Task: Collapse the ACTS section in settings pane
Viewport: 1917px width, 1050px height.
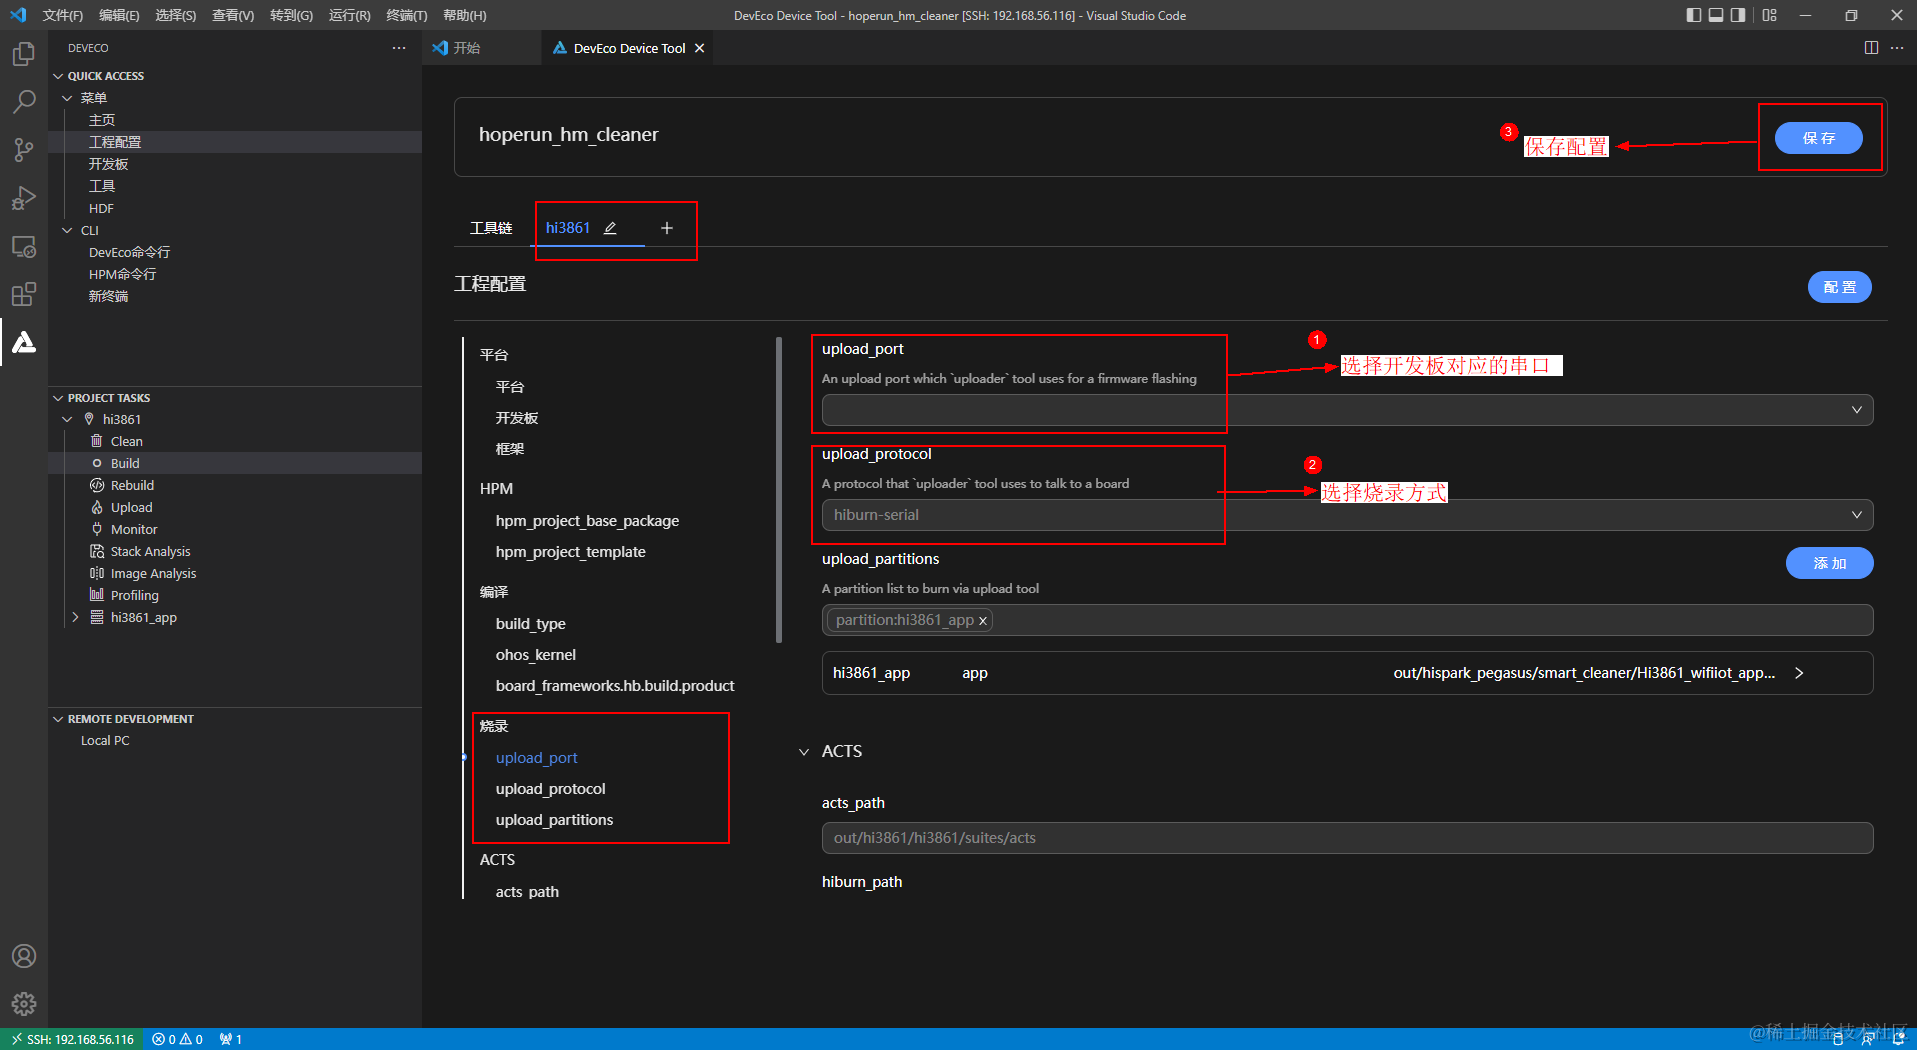Action: [x=804, y=752]
